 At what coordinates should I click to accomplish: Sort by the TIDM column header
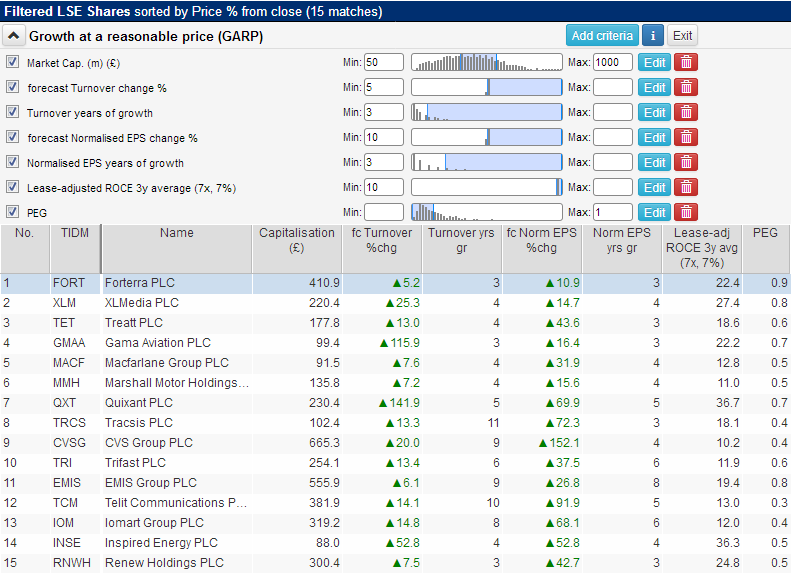tap(75, 249)
